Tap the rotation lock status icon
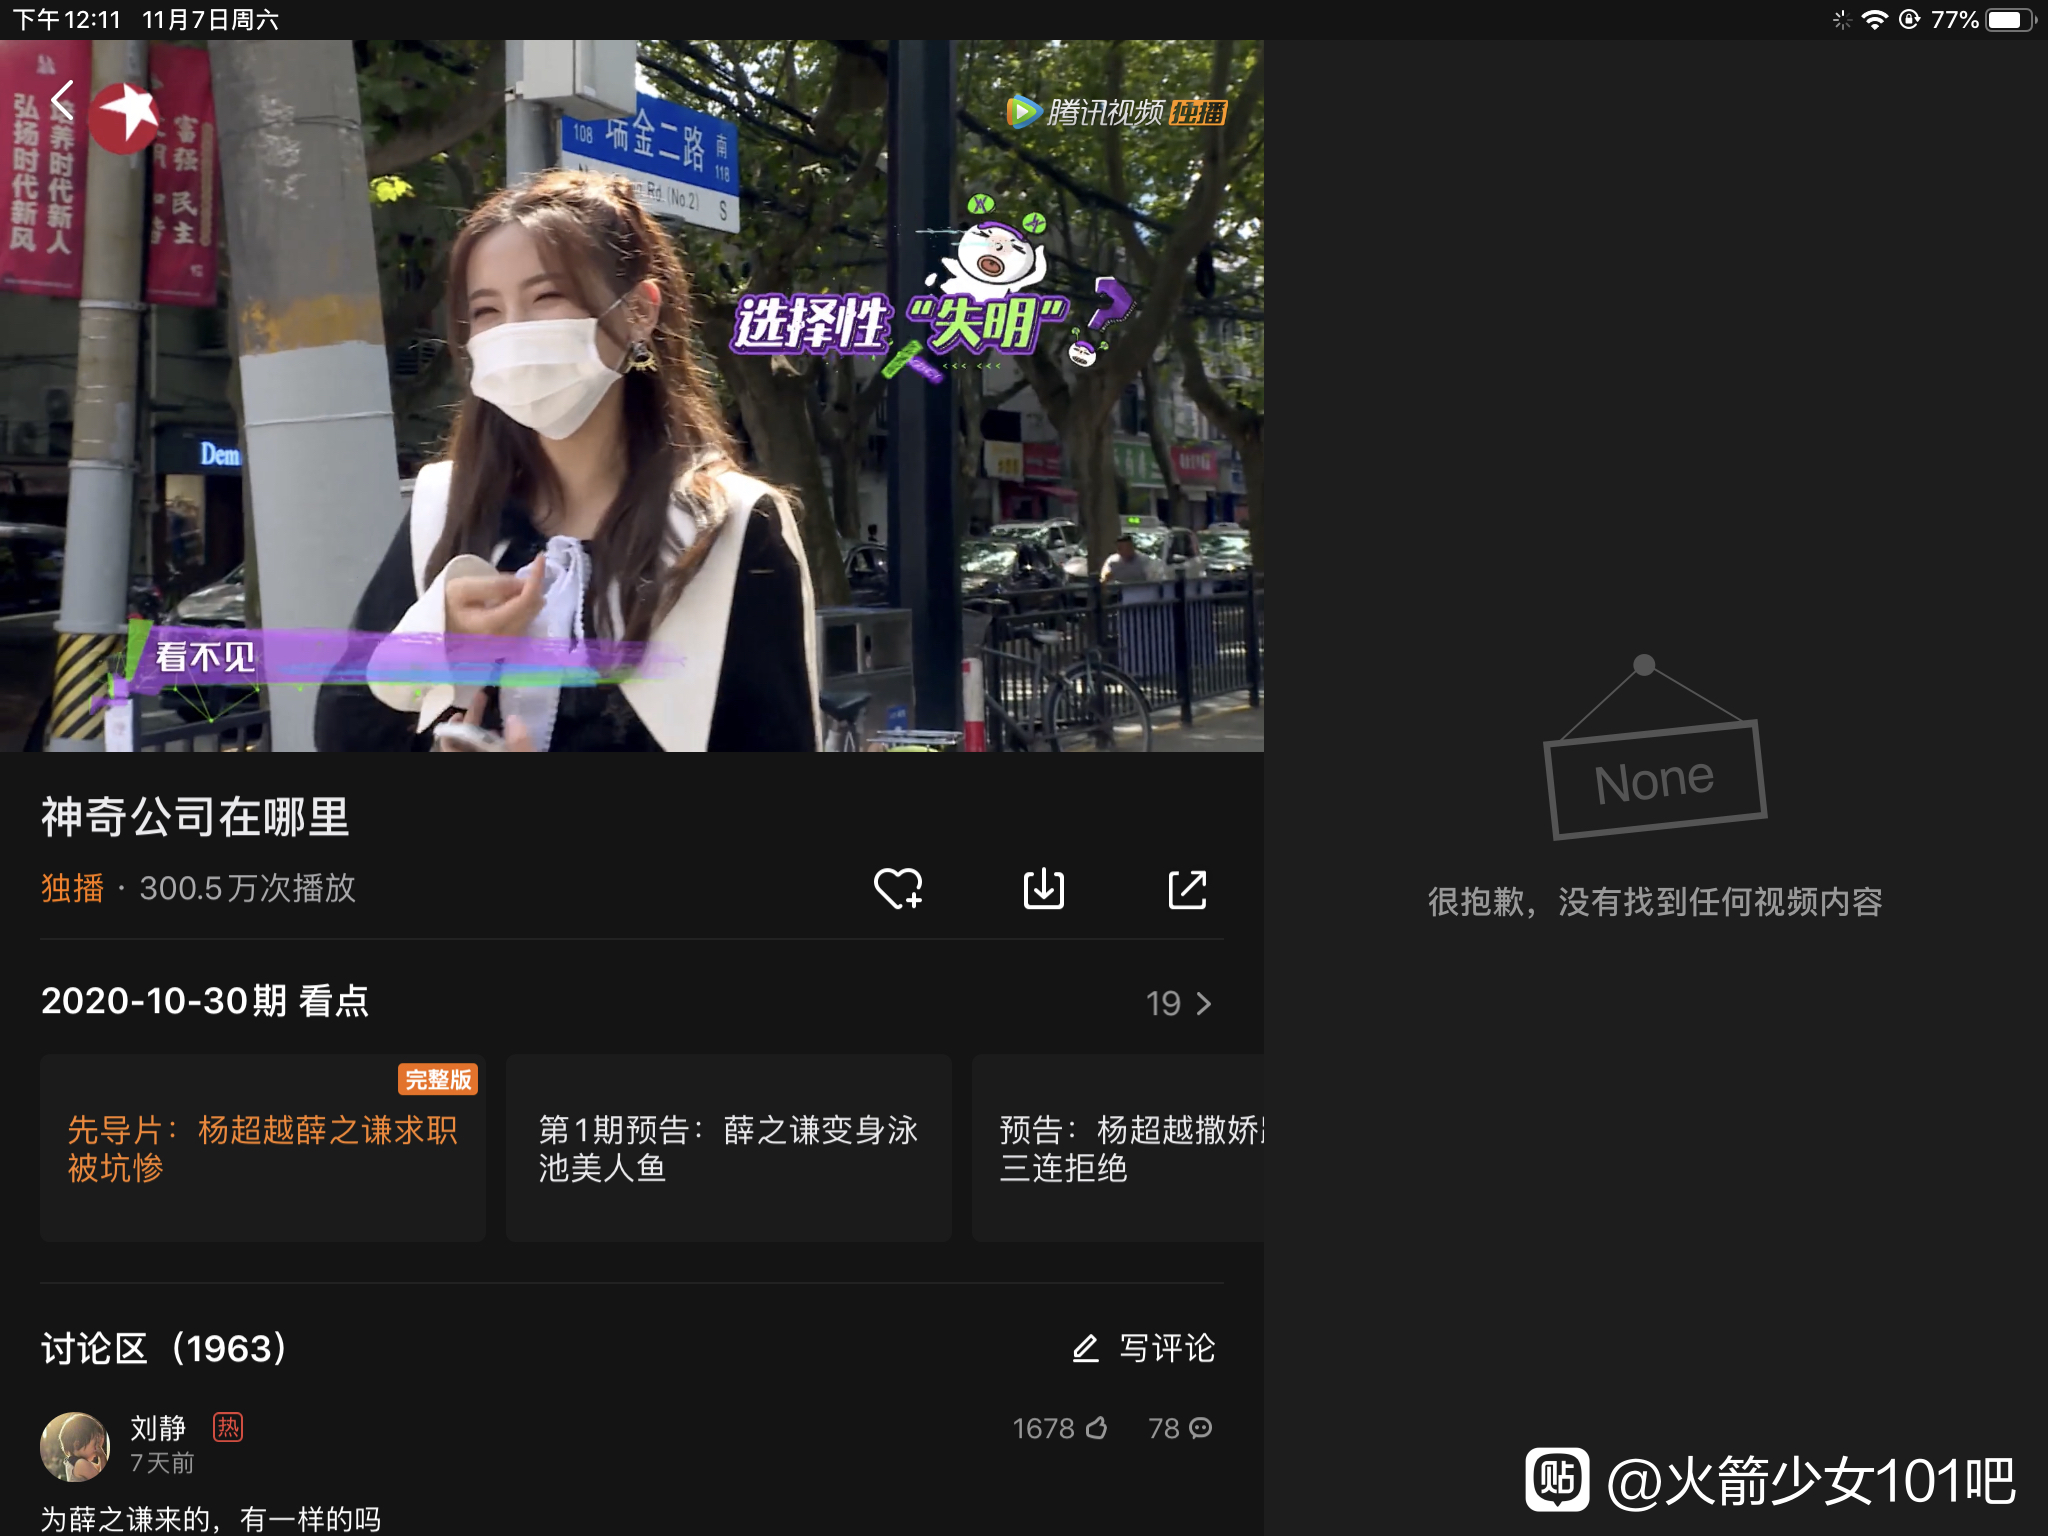 pos(1909,20)
